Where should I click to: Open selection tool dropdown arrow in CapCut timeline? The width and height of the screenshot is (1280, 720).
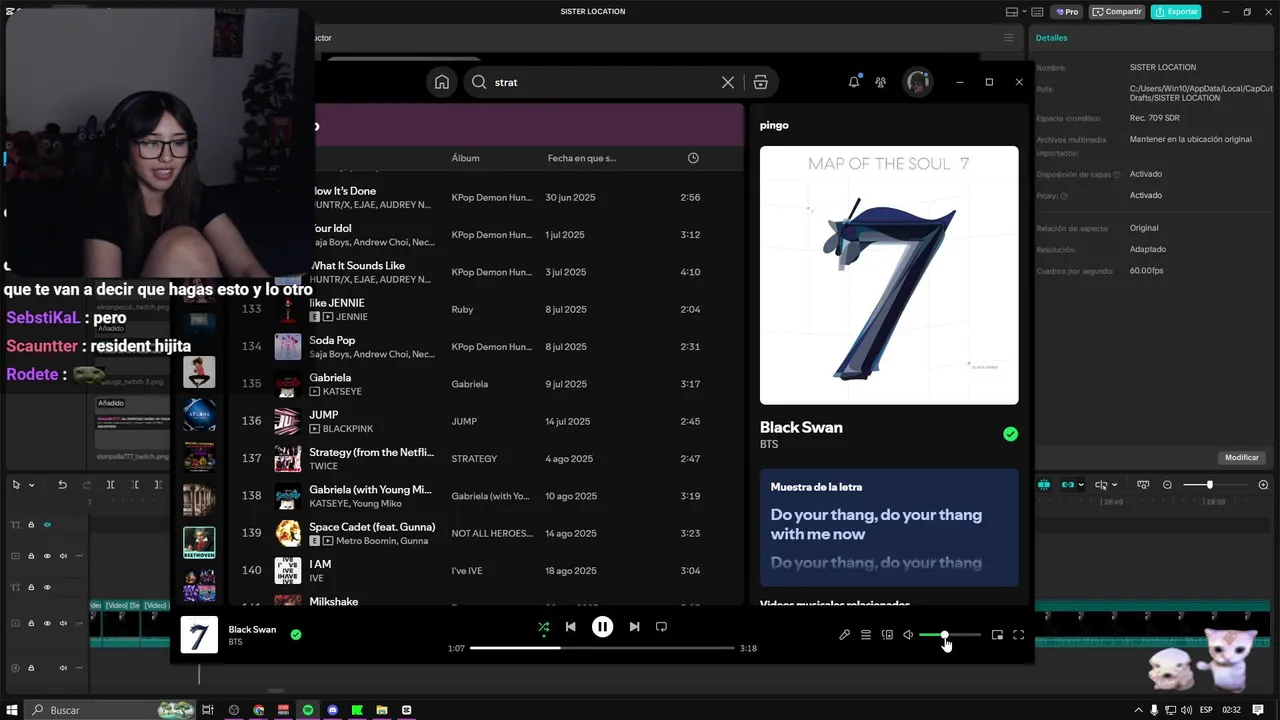click(32, 485)
